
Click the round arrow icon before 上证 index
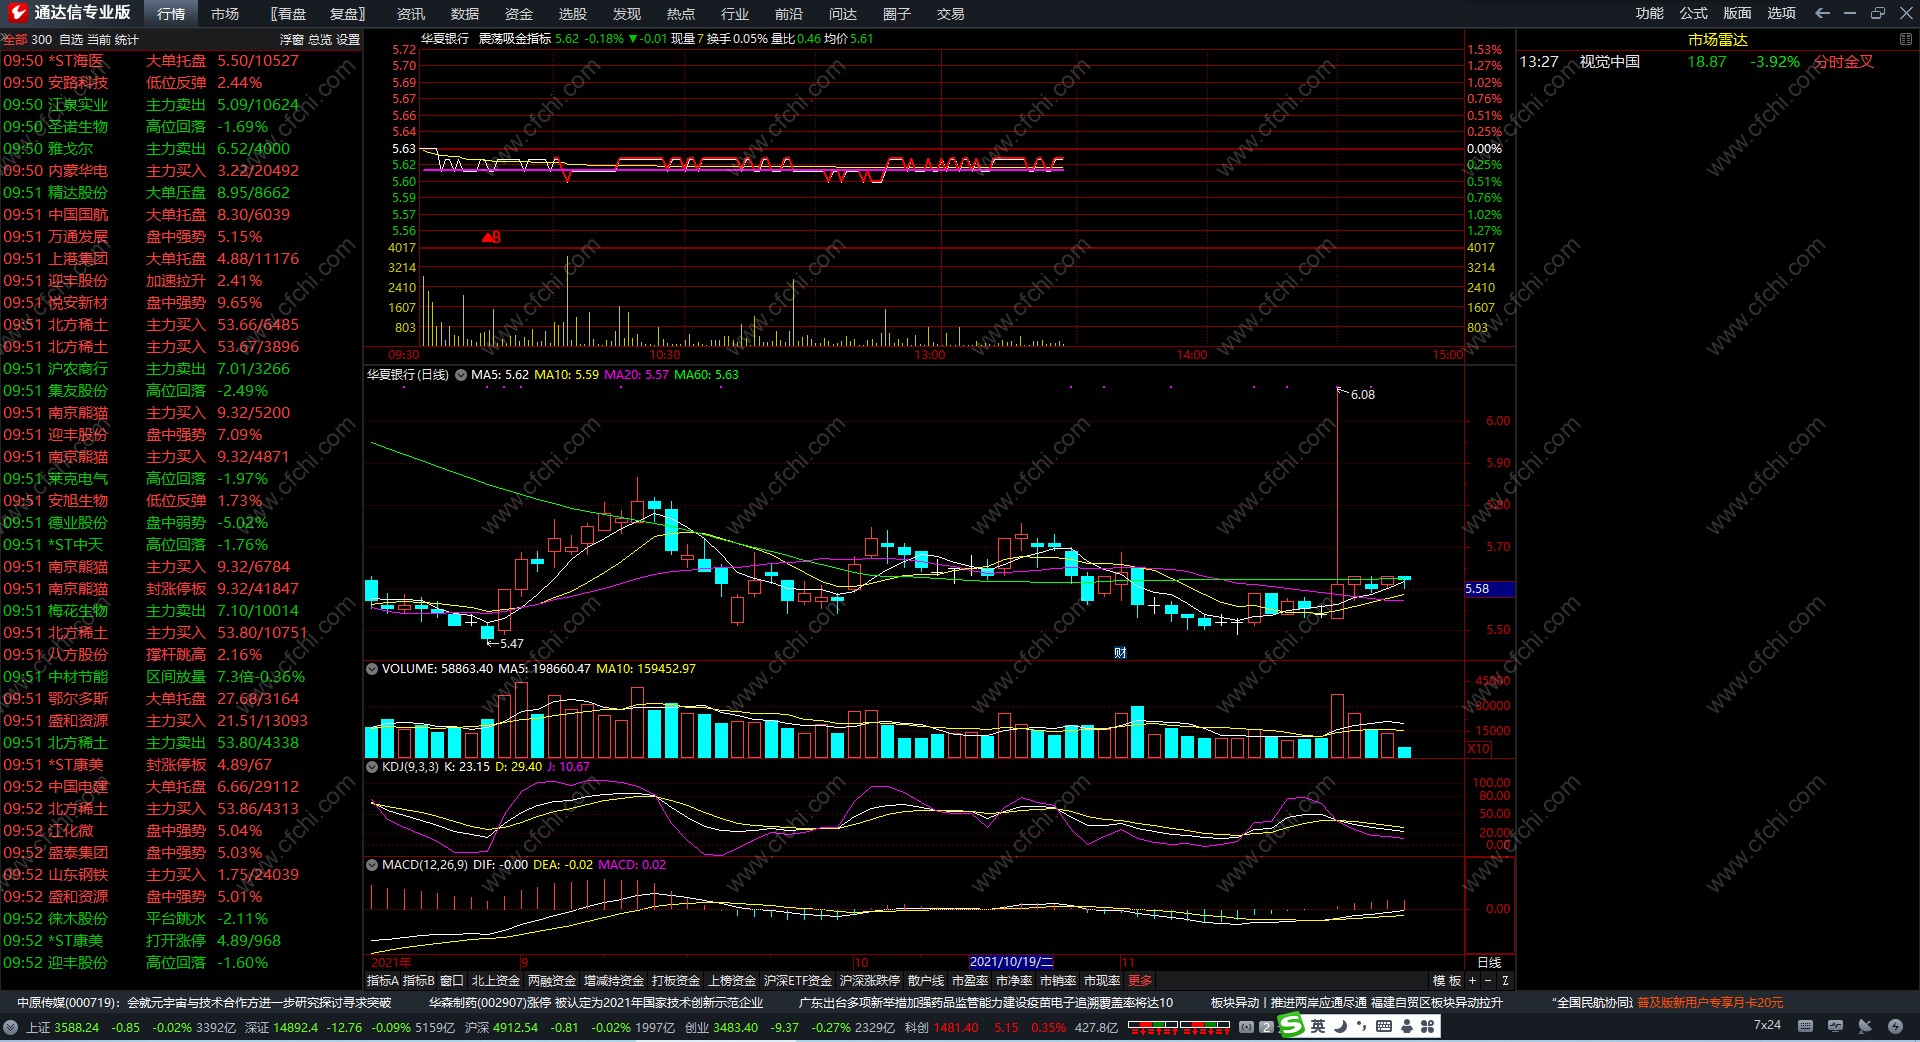(x=11, y=1027)
